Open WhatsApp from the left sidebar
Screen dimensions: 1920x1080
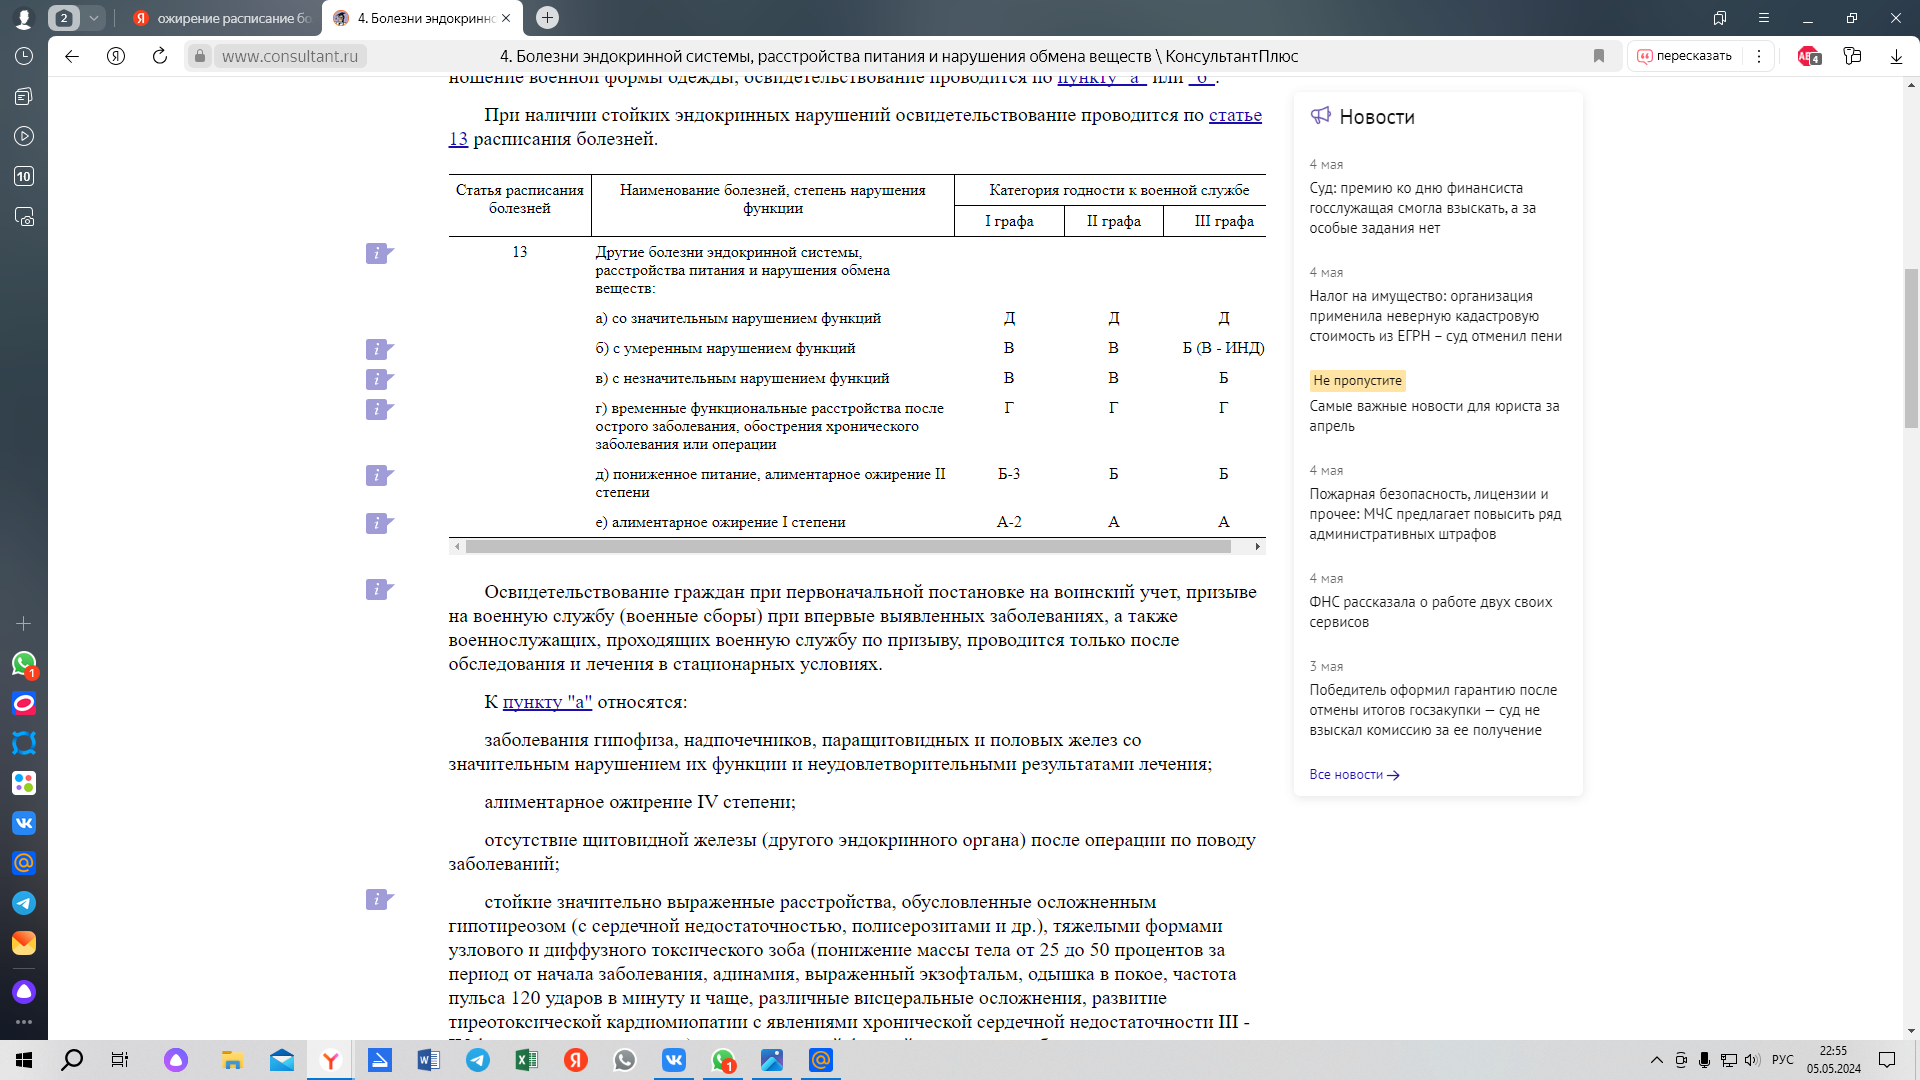click(24, 664)
